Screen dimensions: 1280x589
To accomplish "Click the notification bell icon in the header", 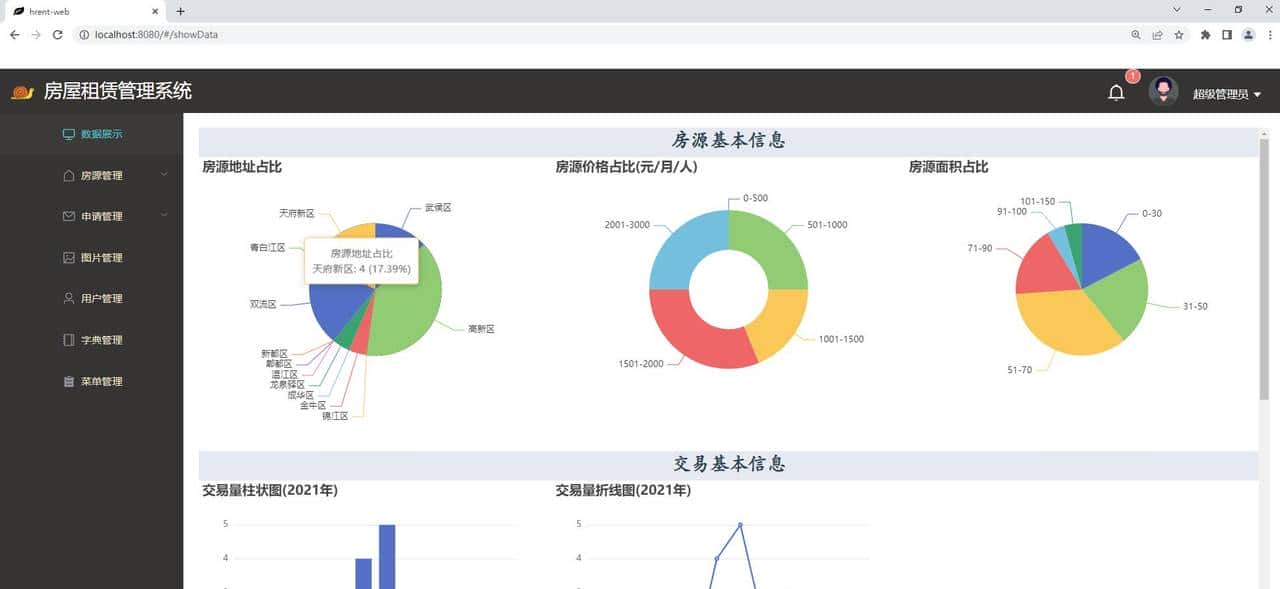I will tap(1116, 90).
